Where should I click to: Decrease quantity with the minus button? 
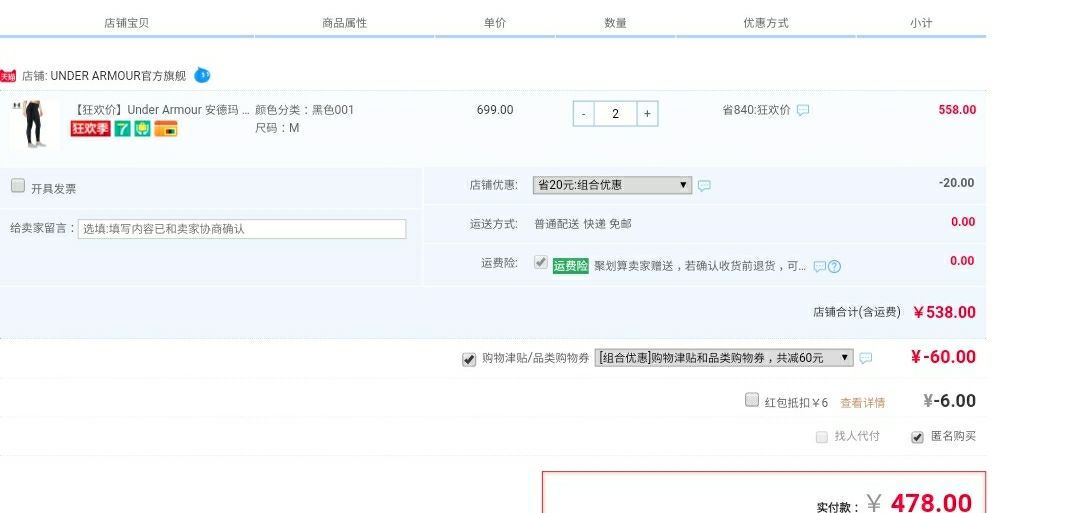(x=584, y=114)
